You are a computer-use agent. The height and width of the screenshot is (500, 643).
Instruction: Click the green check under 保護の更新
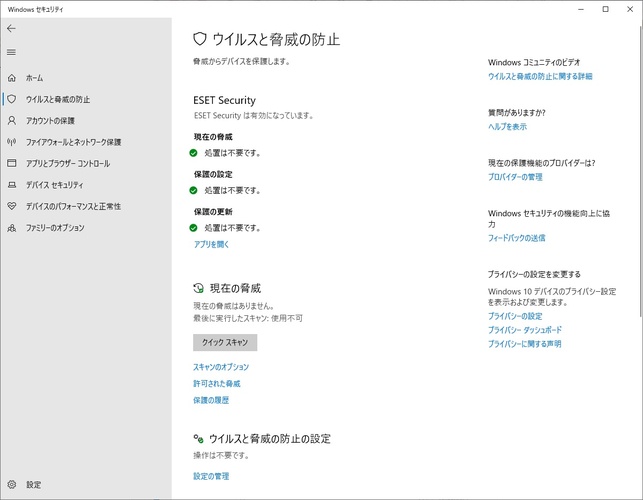coord(194,228)
